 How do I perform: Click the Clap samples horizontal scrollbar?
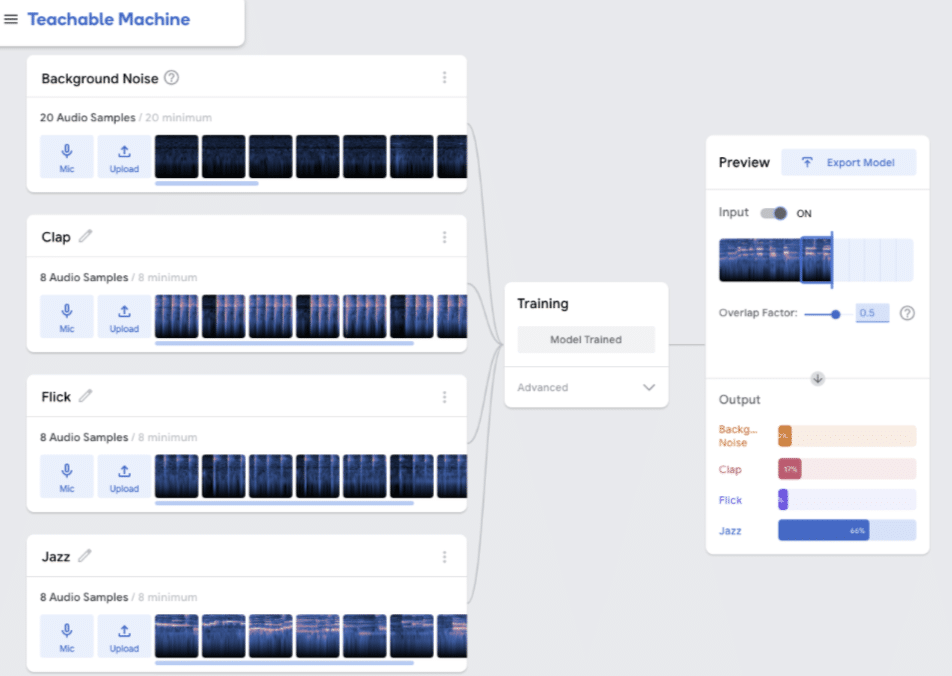coord(284,343)
